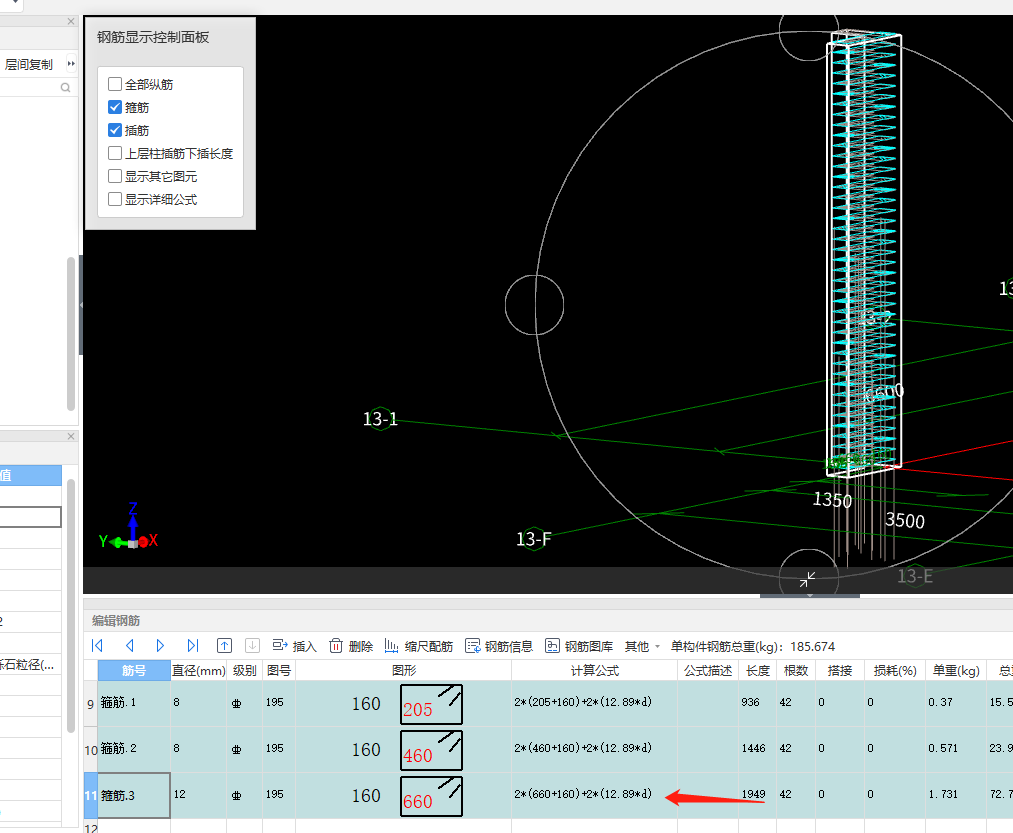Uncheck 插筋 checkbox

pos(115,130)
